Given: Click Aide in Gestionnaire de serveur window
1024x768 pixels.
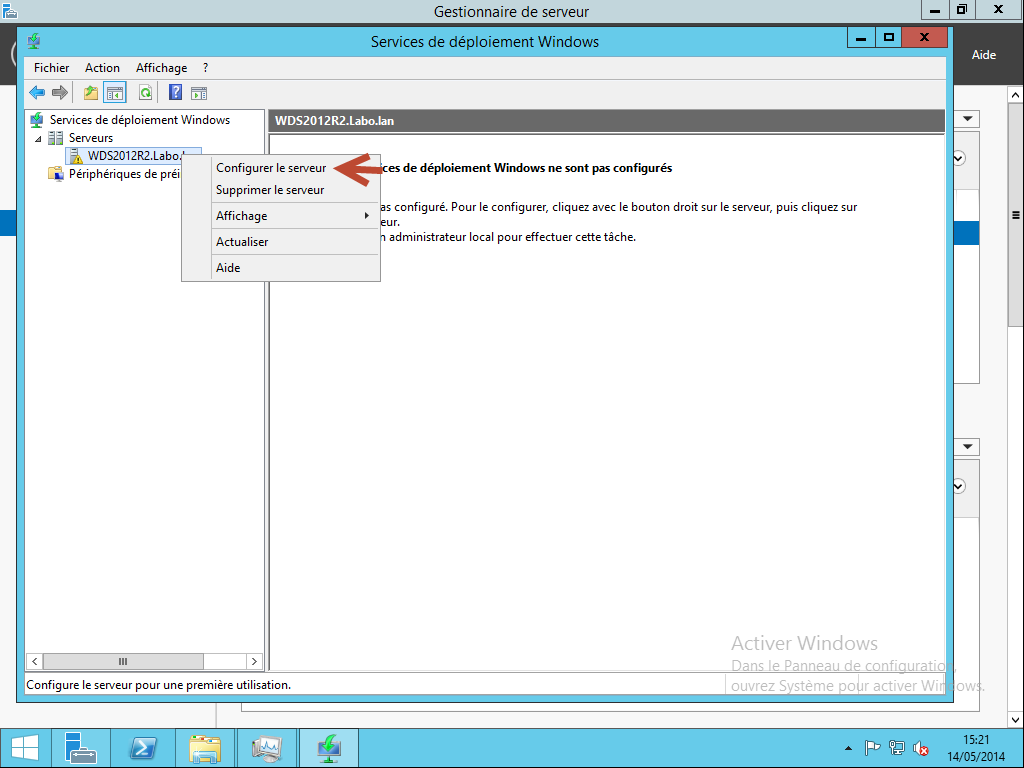Looking at the screenshot, I should point(984,55).
